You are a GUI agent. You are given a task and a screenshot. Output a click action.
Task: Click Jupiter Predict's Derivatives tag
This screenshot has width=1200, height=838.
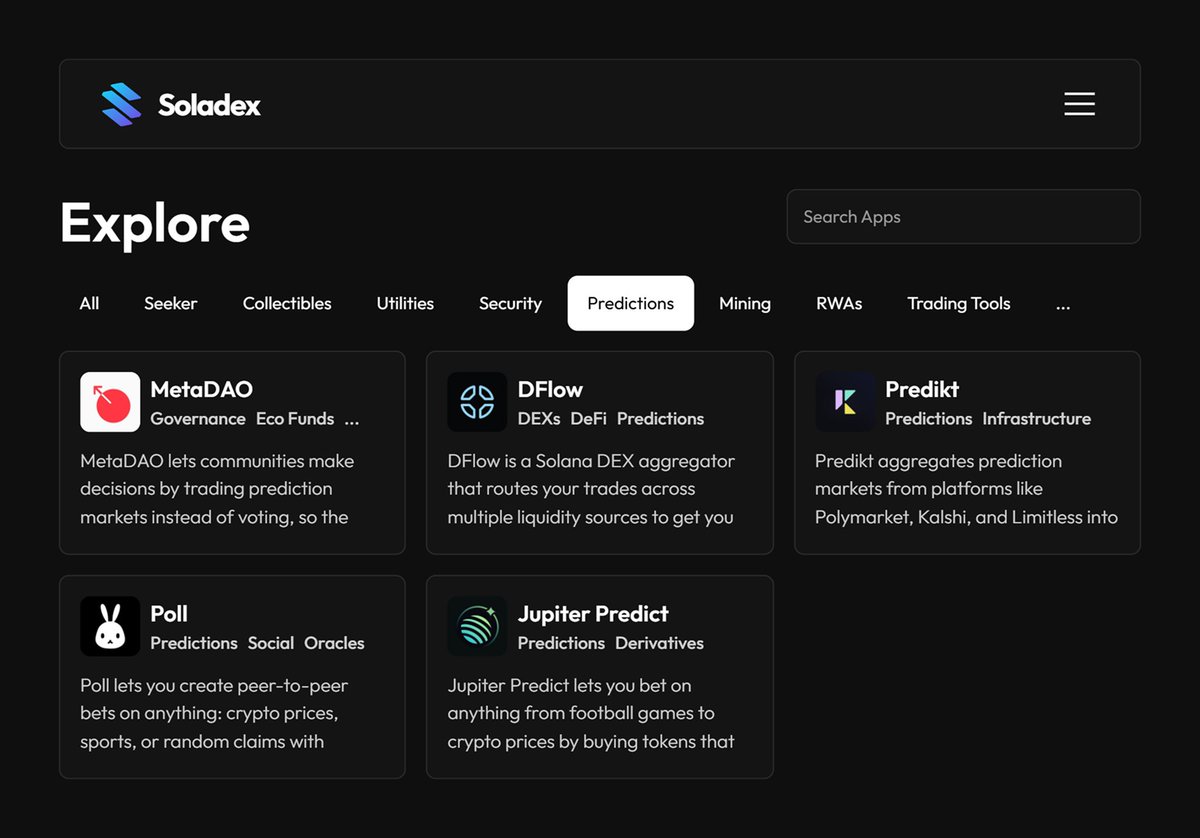pyautogui.click(x=660, y=643)
